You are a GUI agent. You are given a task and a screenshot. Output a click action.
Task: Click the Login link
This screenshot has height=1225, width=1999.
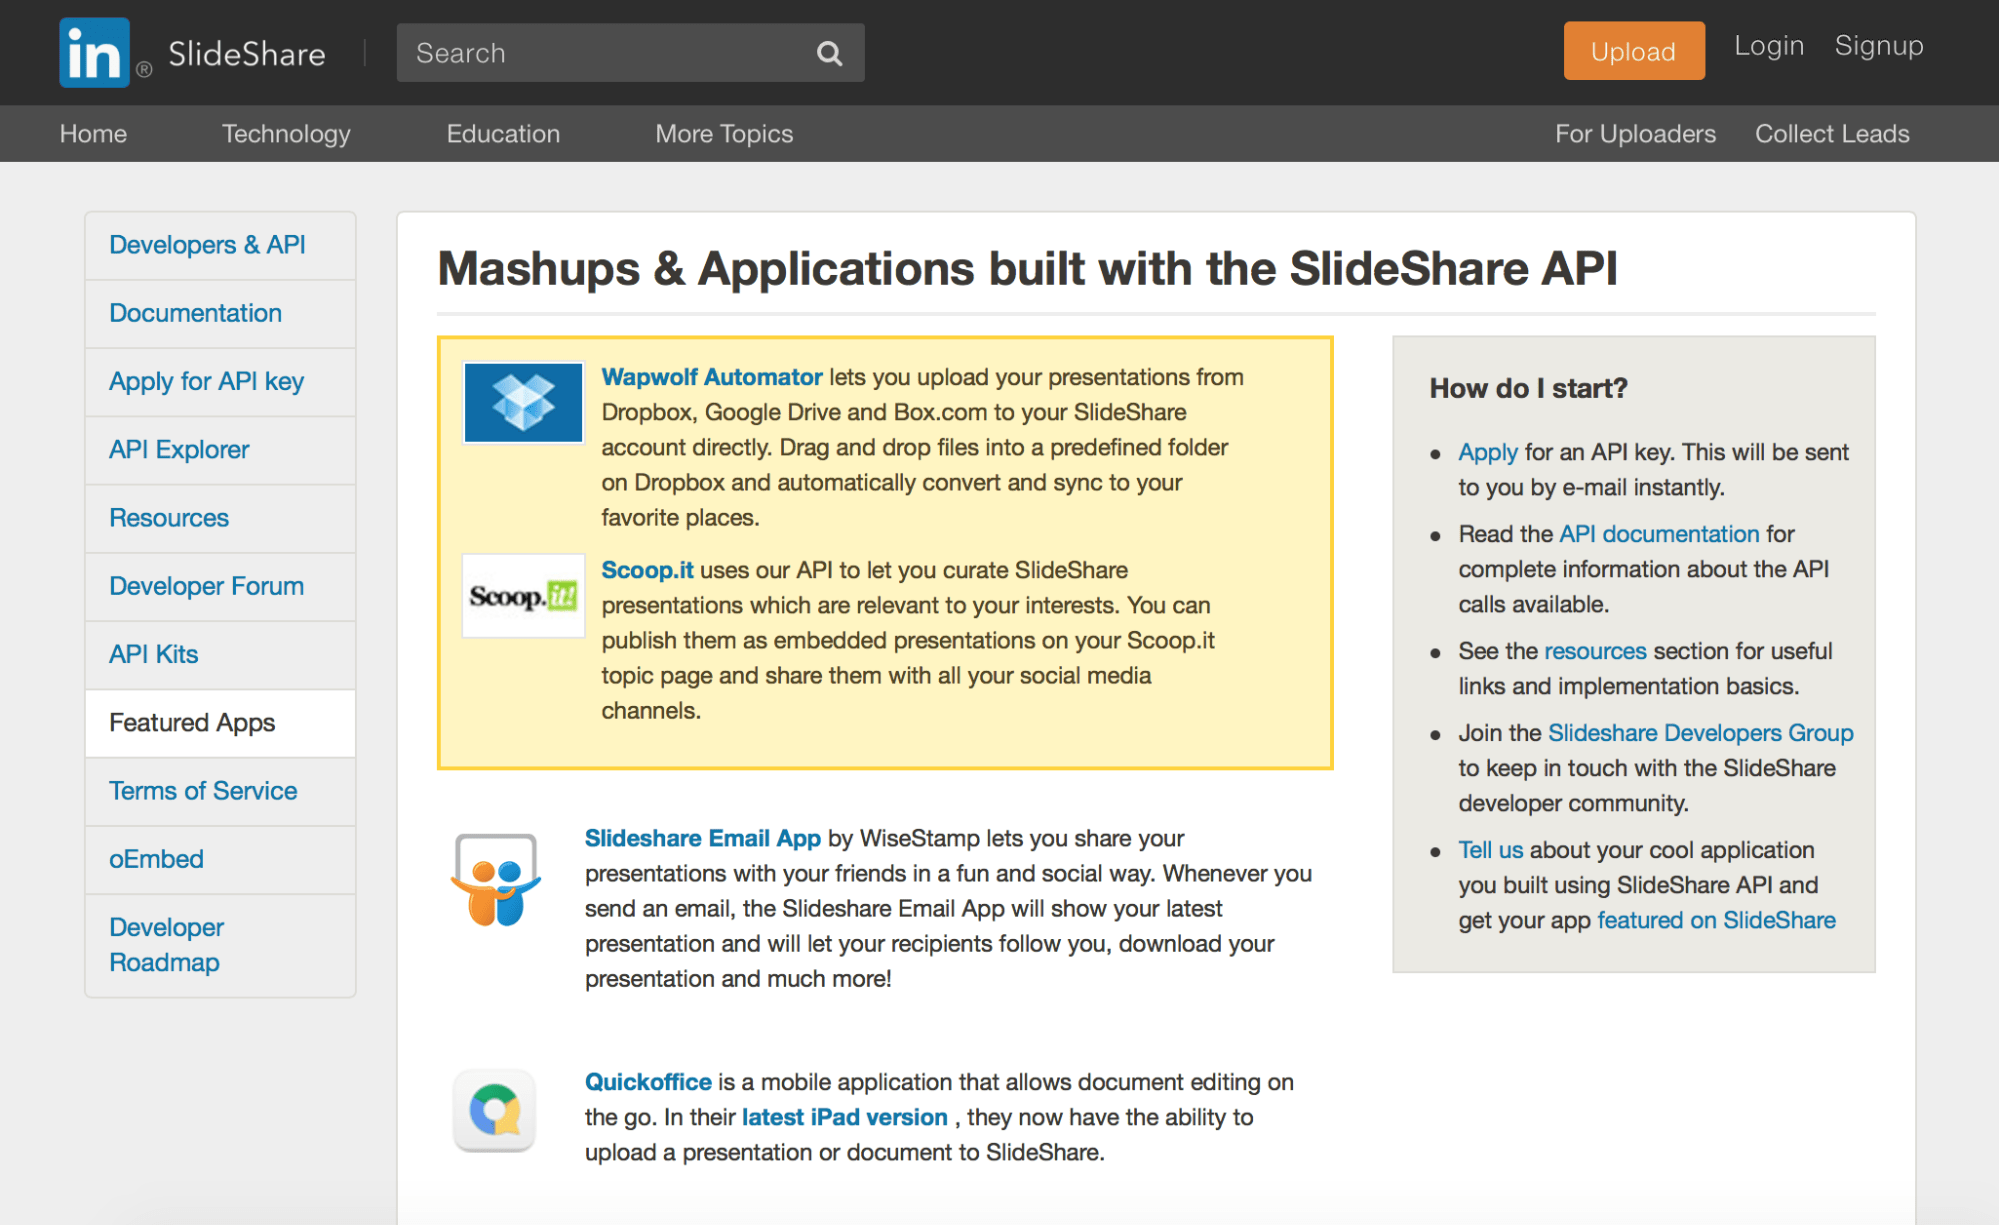click(1768, 45)
